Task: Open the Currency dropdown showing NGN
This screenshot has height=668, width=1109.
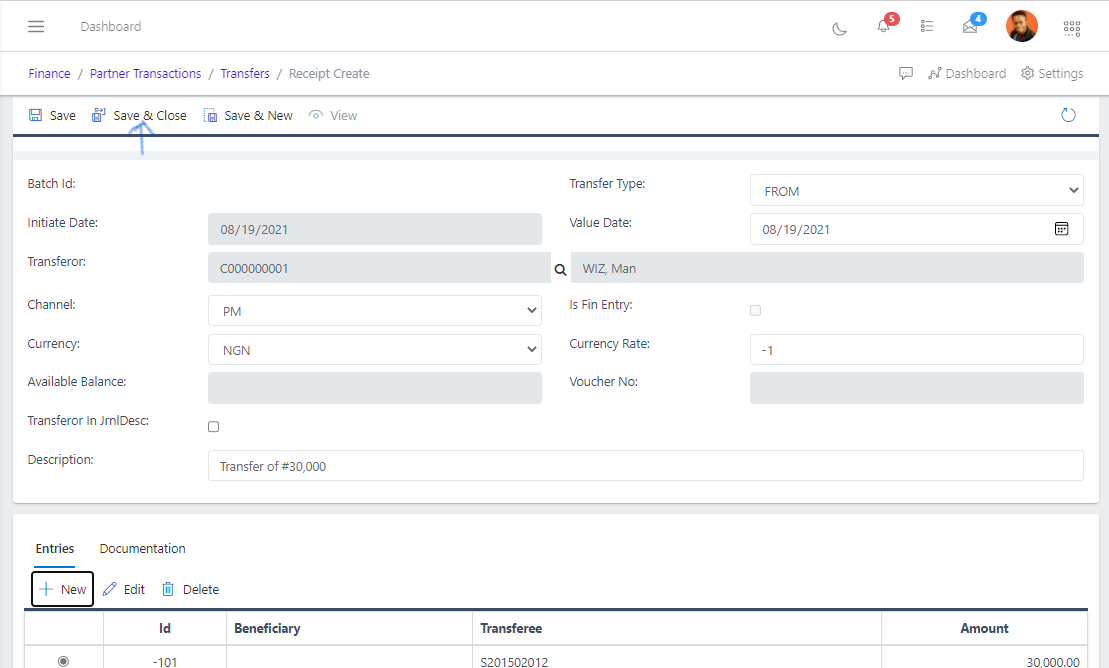Action: 374,350
